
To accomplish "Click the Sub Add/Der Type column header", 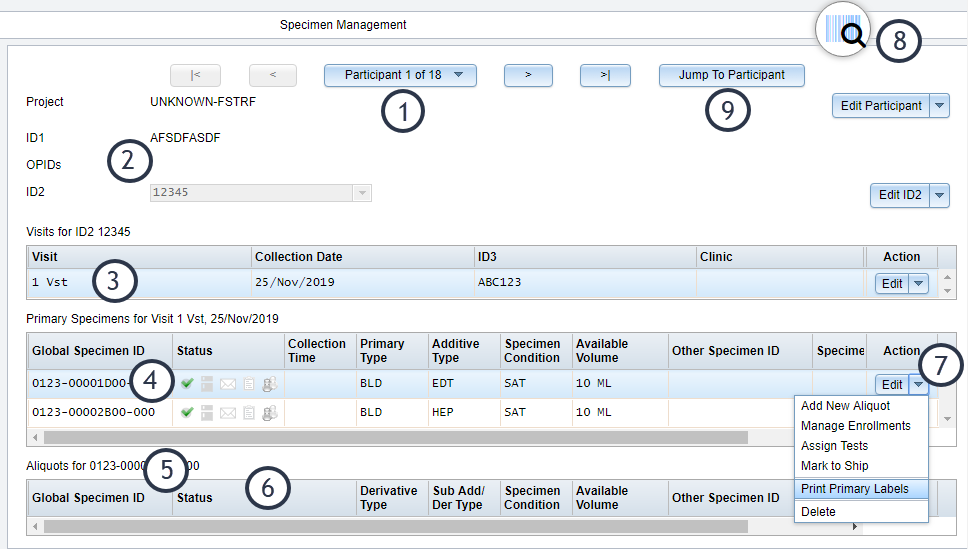I will pos(464,498).
